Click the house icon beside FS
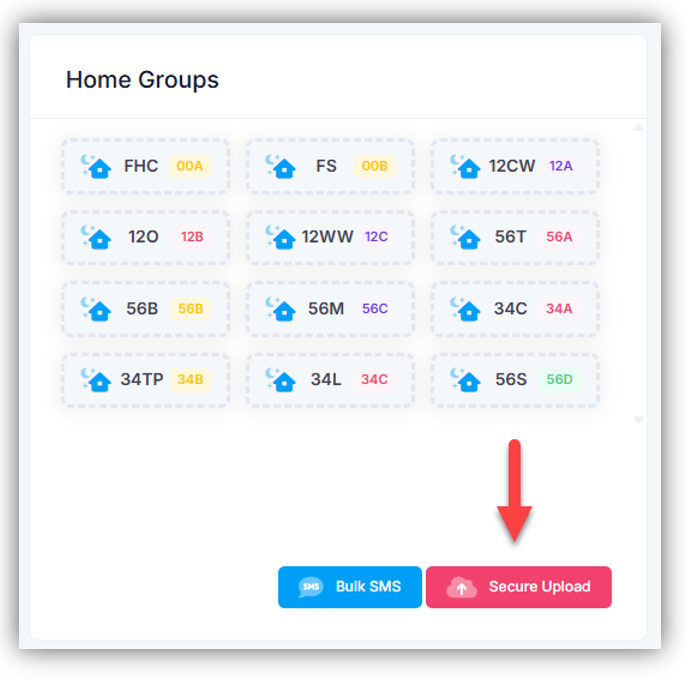This screenshot has height=682, width=686. pos(281,166)
